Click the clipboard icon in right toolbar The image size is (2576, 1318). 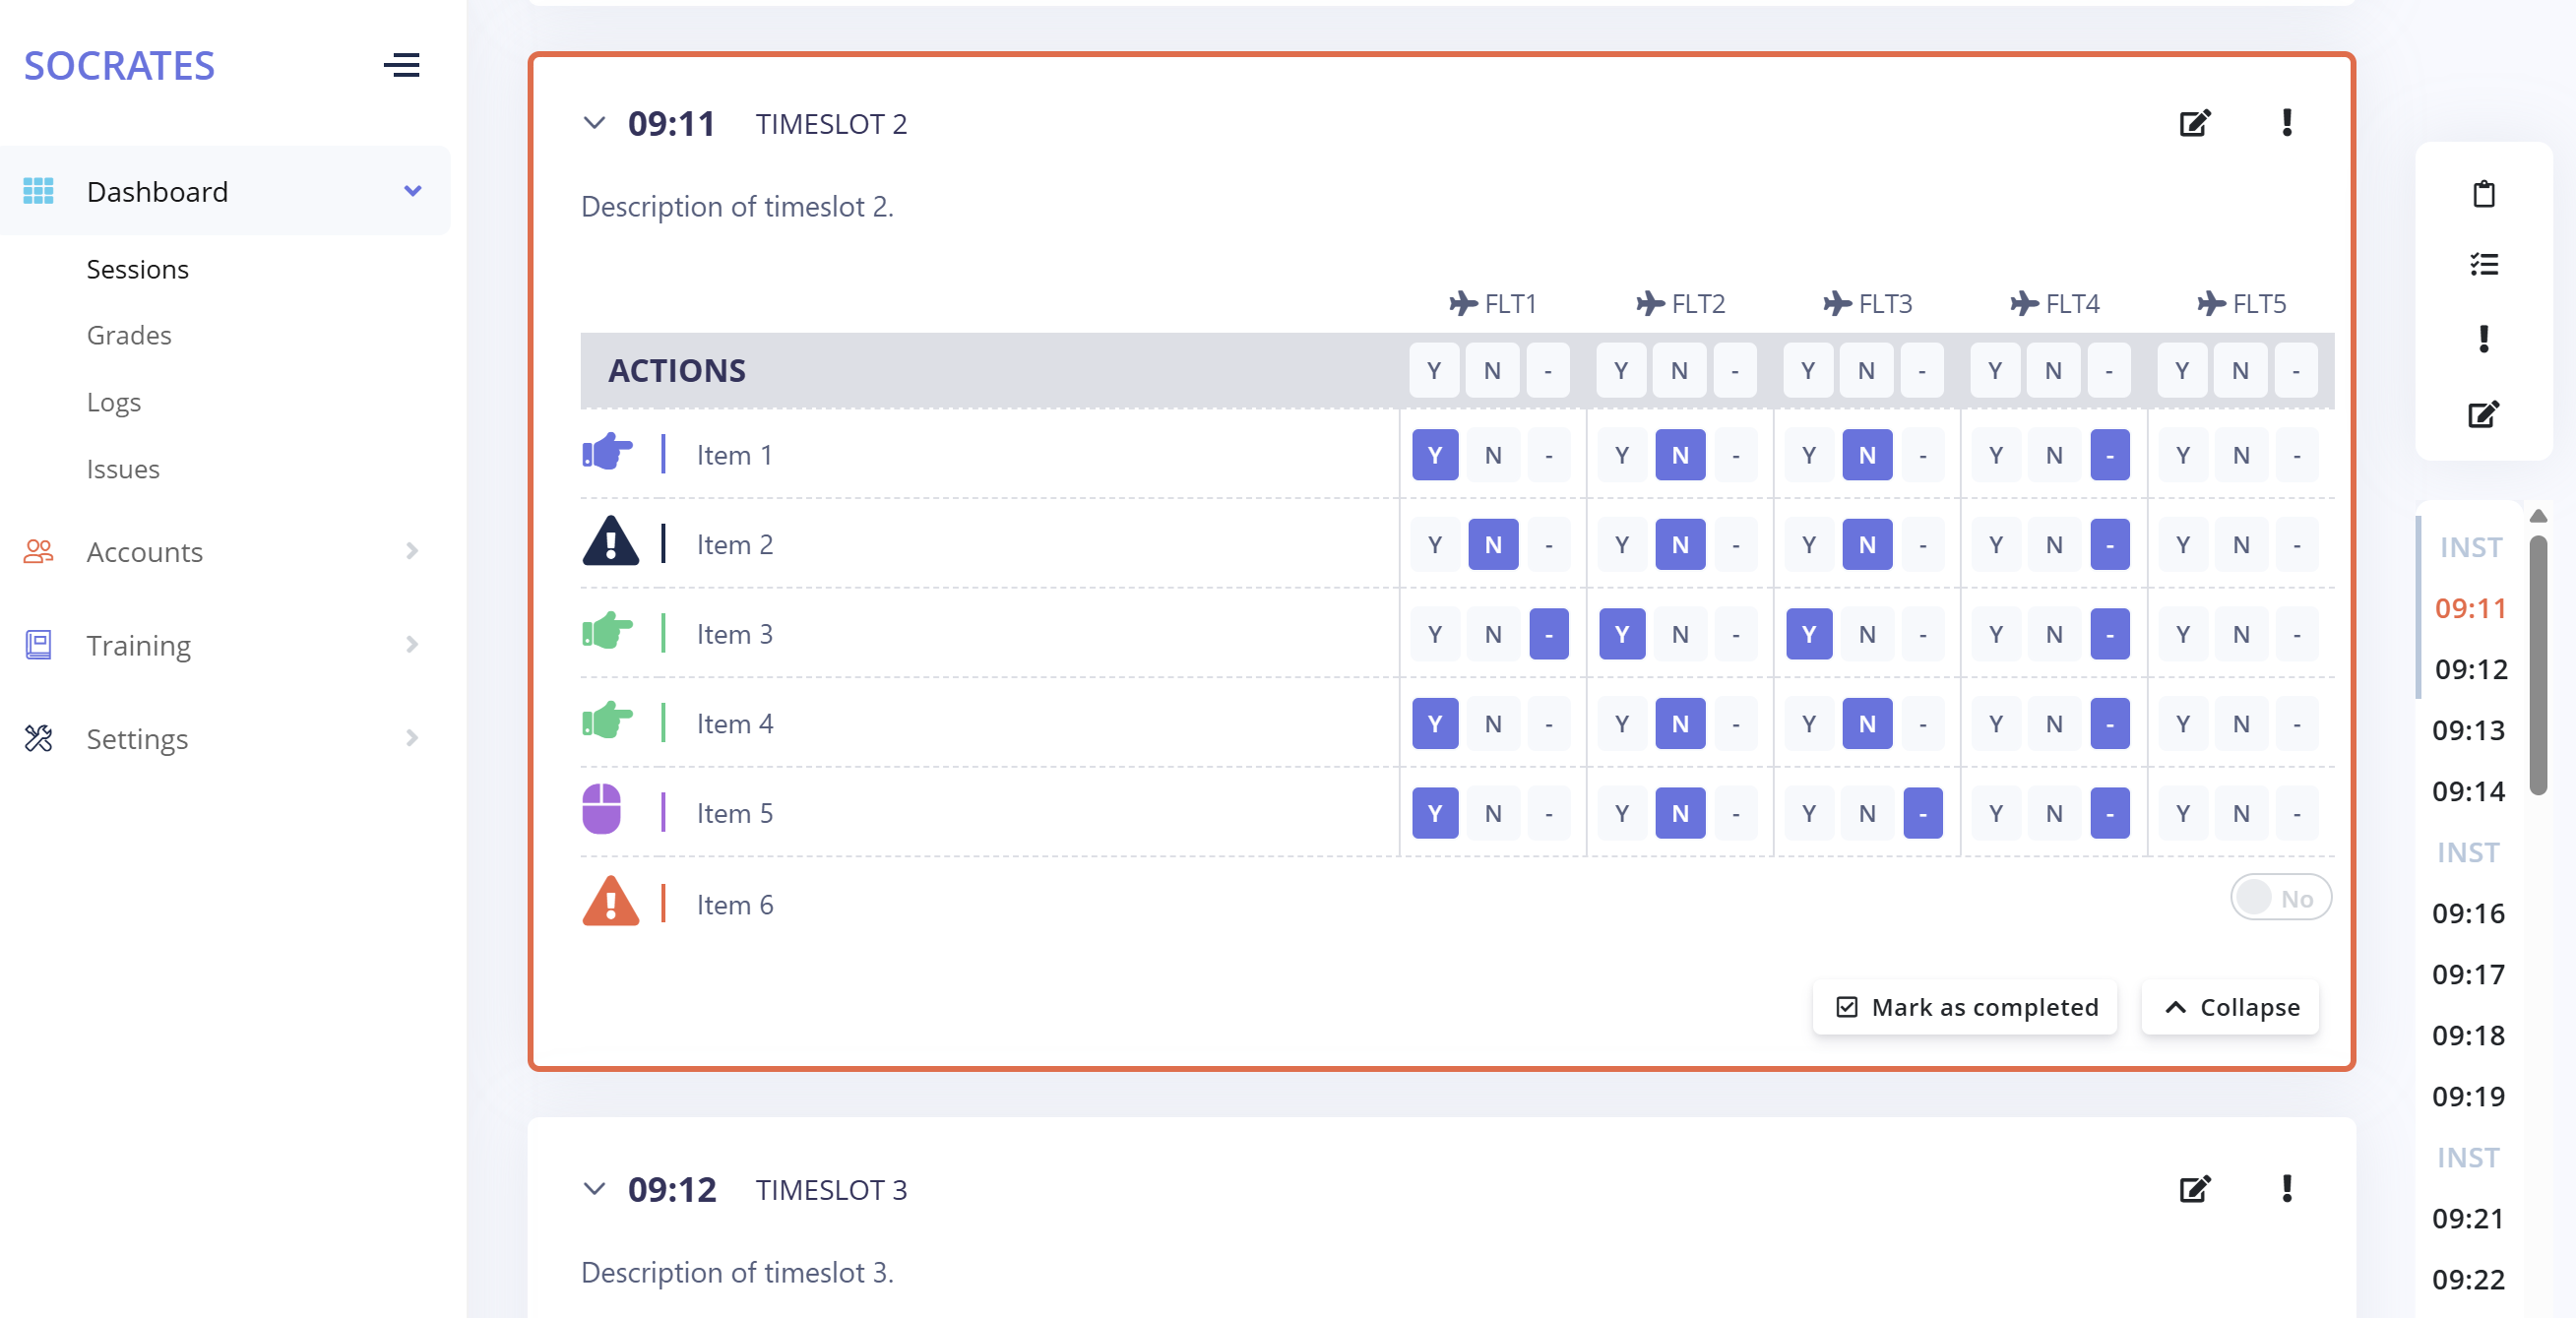pos(2483,194)
